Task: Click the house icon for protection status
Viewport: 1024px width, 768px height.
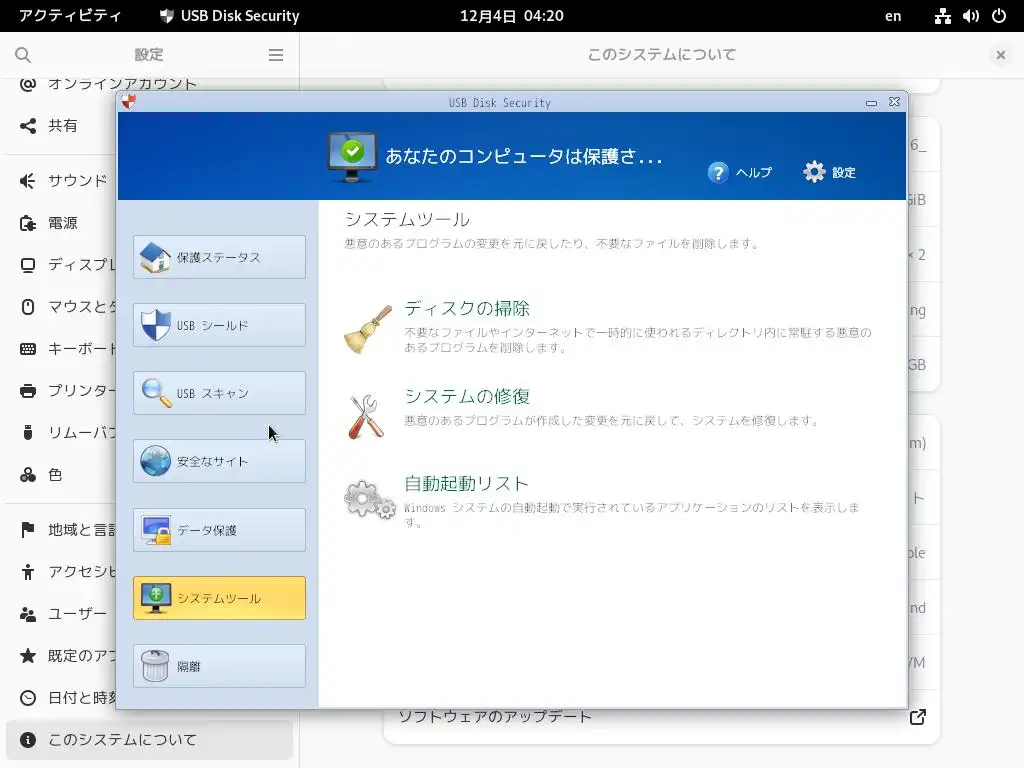Action: point(155,257)
